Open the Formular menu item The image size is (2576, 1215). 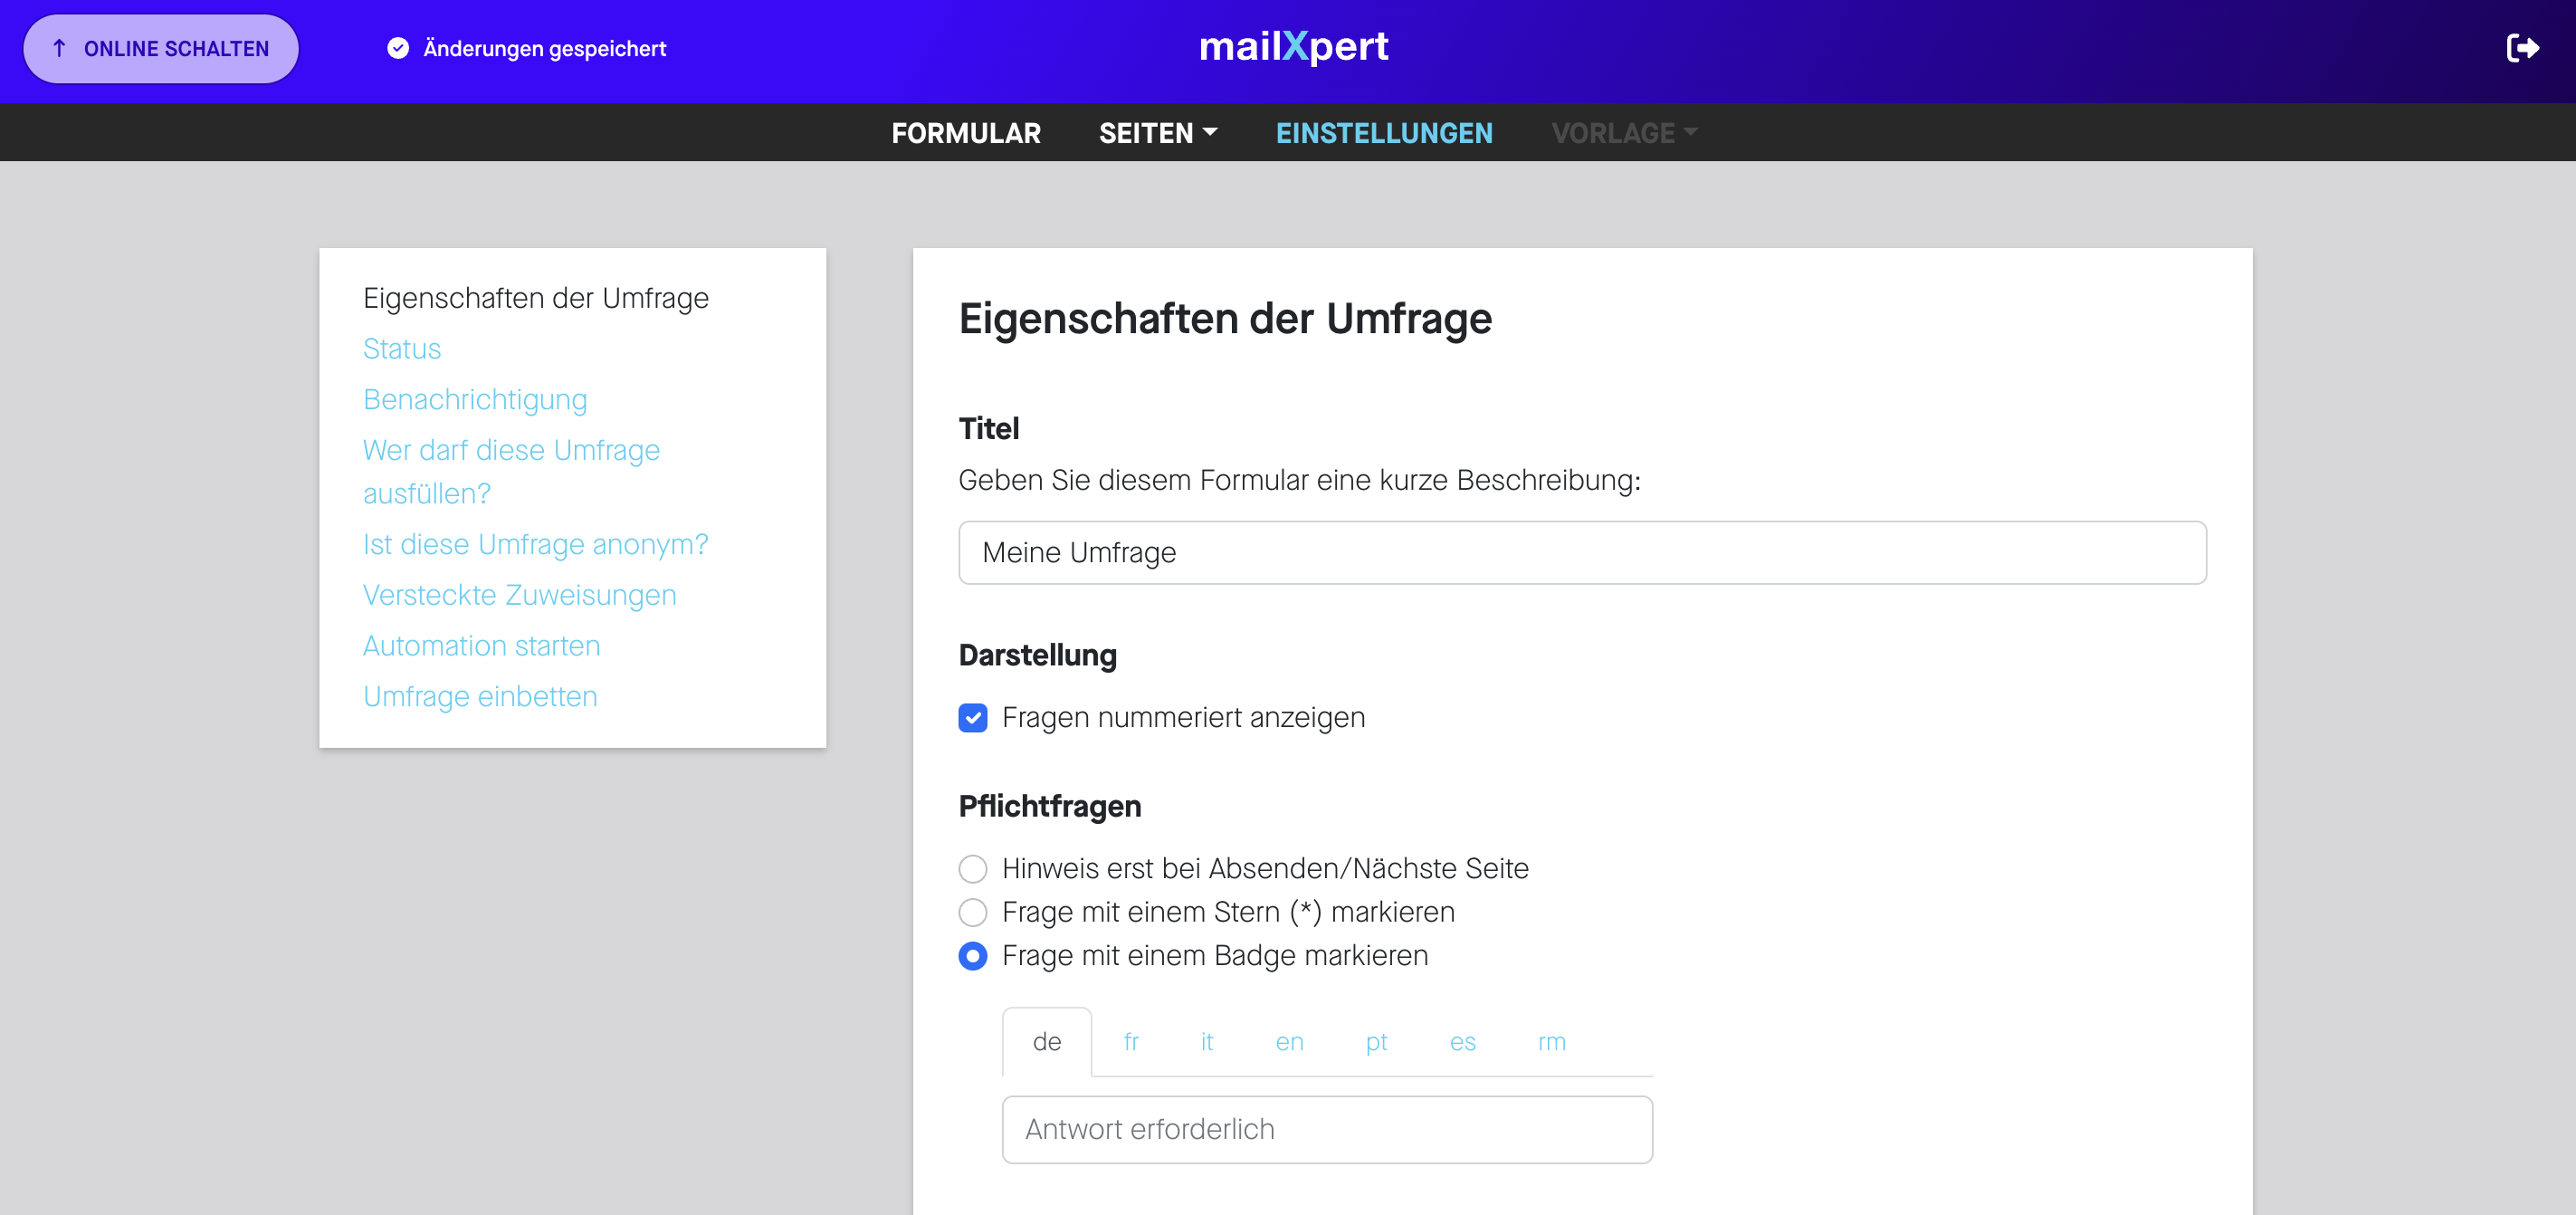click(x=965, y=133)
